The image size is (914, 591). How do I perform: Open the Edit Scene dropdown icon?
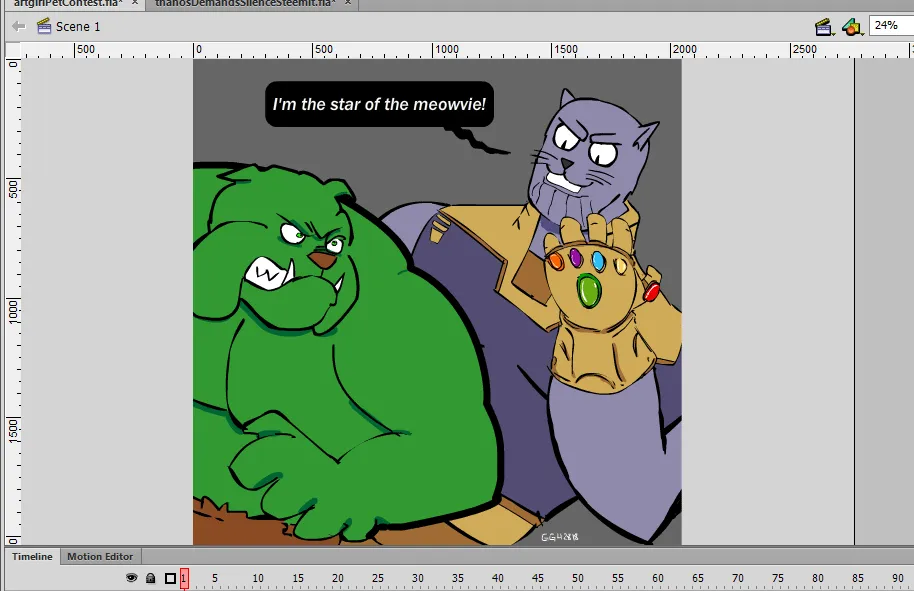coord(824,27)
